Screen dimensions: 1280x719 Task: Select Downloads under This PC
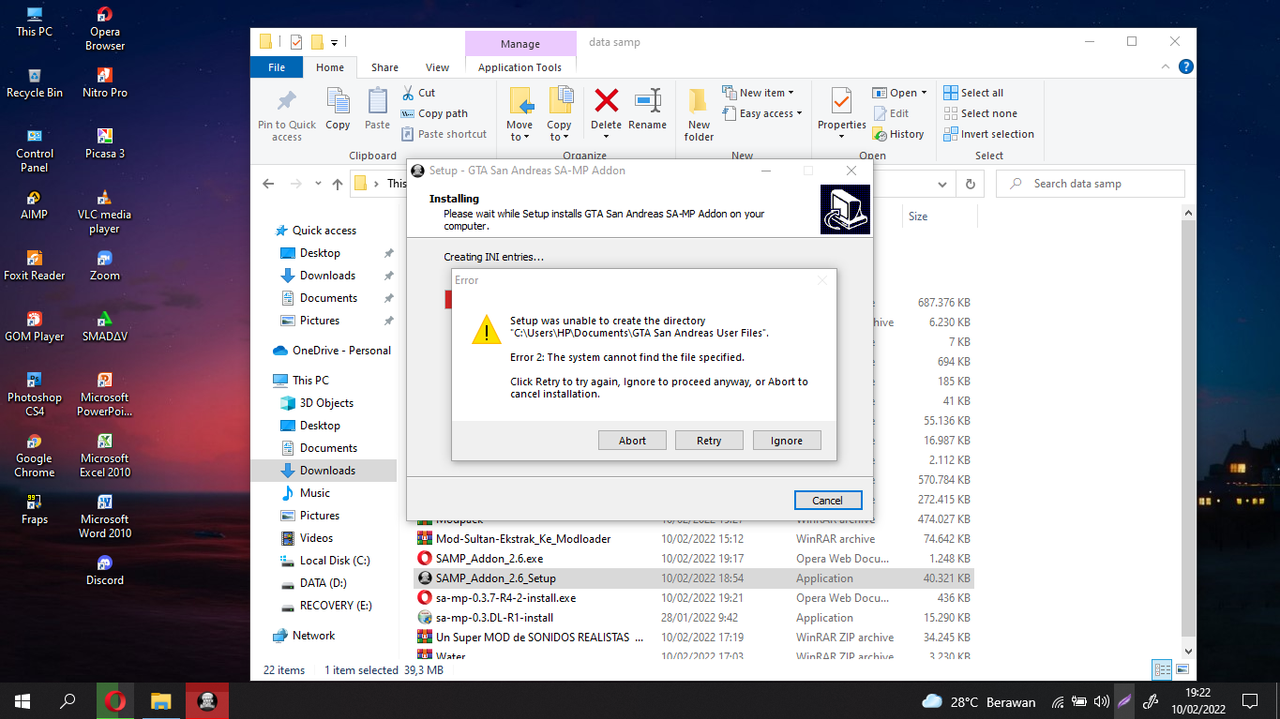[327, 470]
